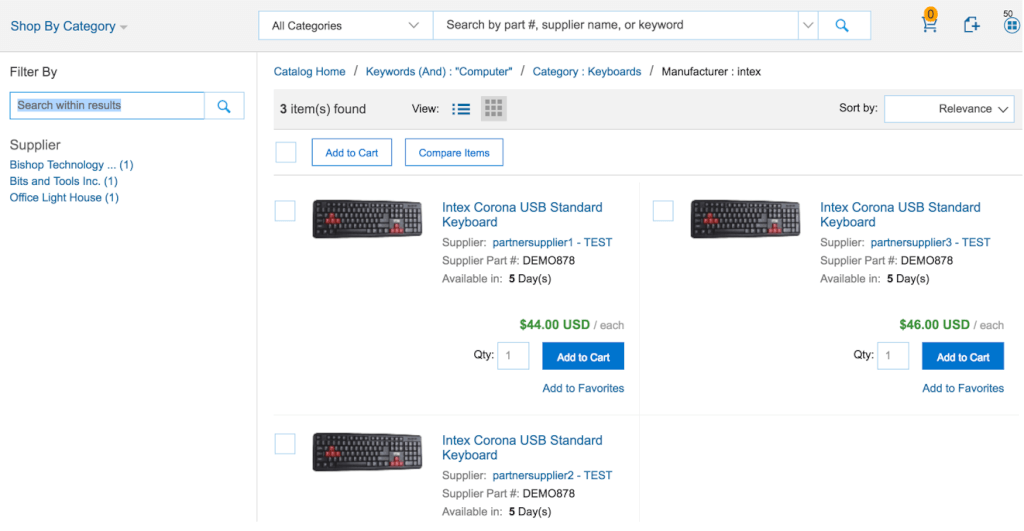Go to Catalog Home breadcrumb

click(310, 72)
